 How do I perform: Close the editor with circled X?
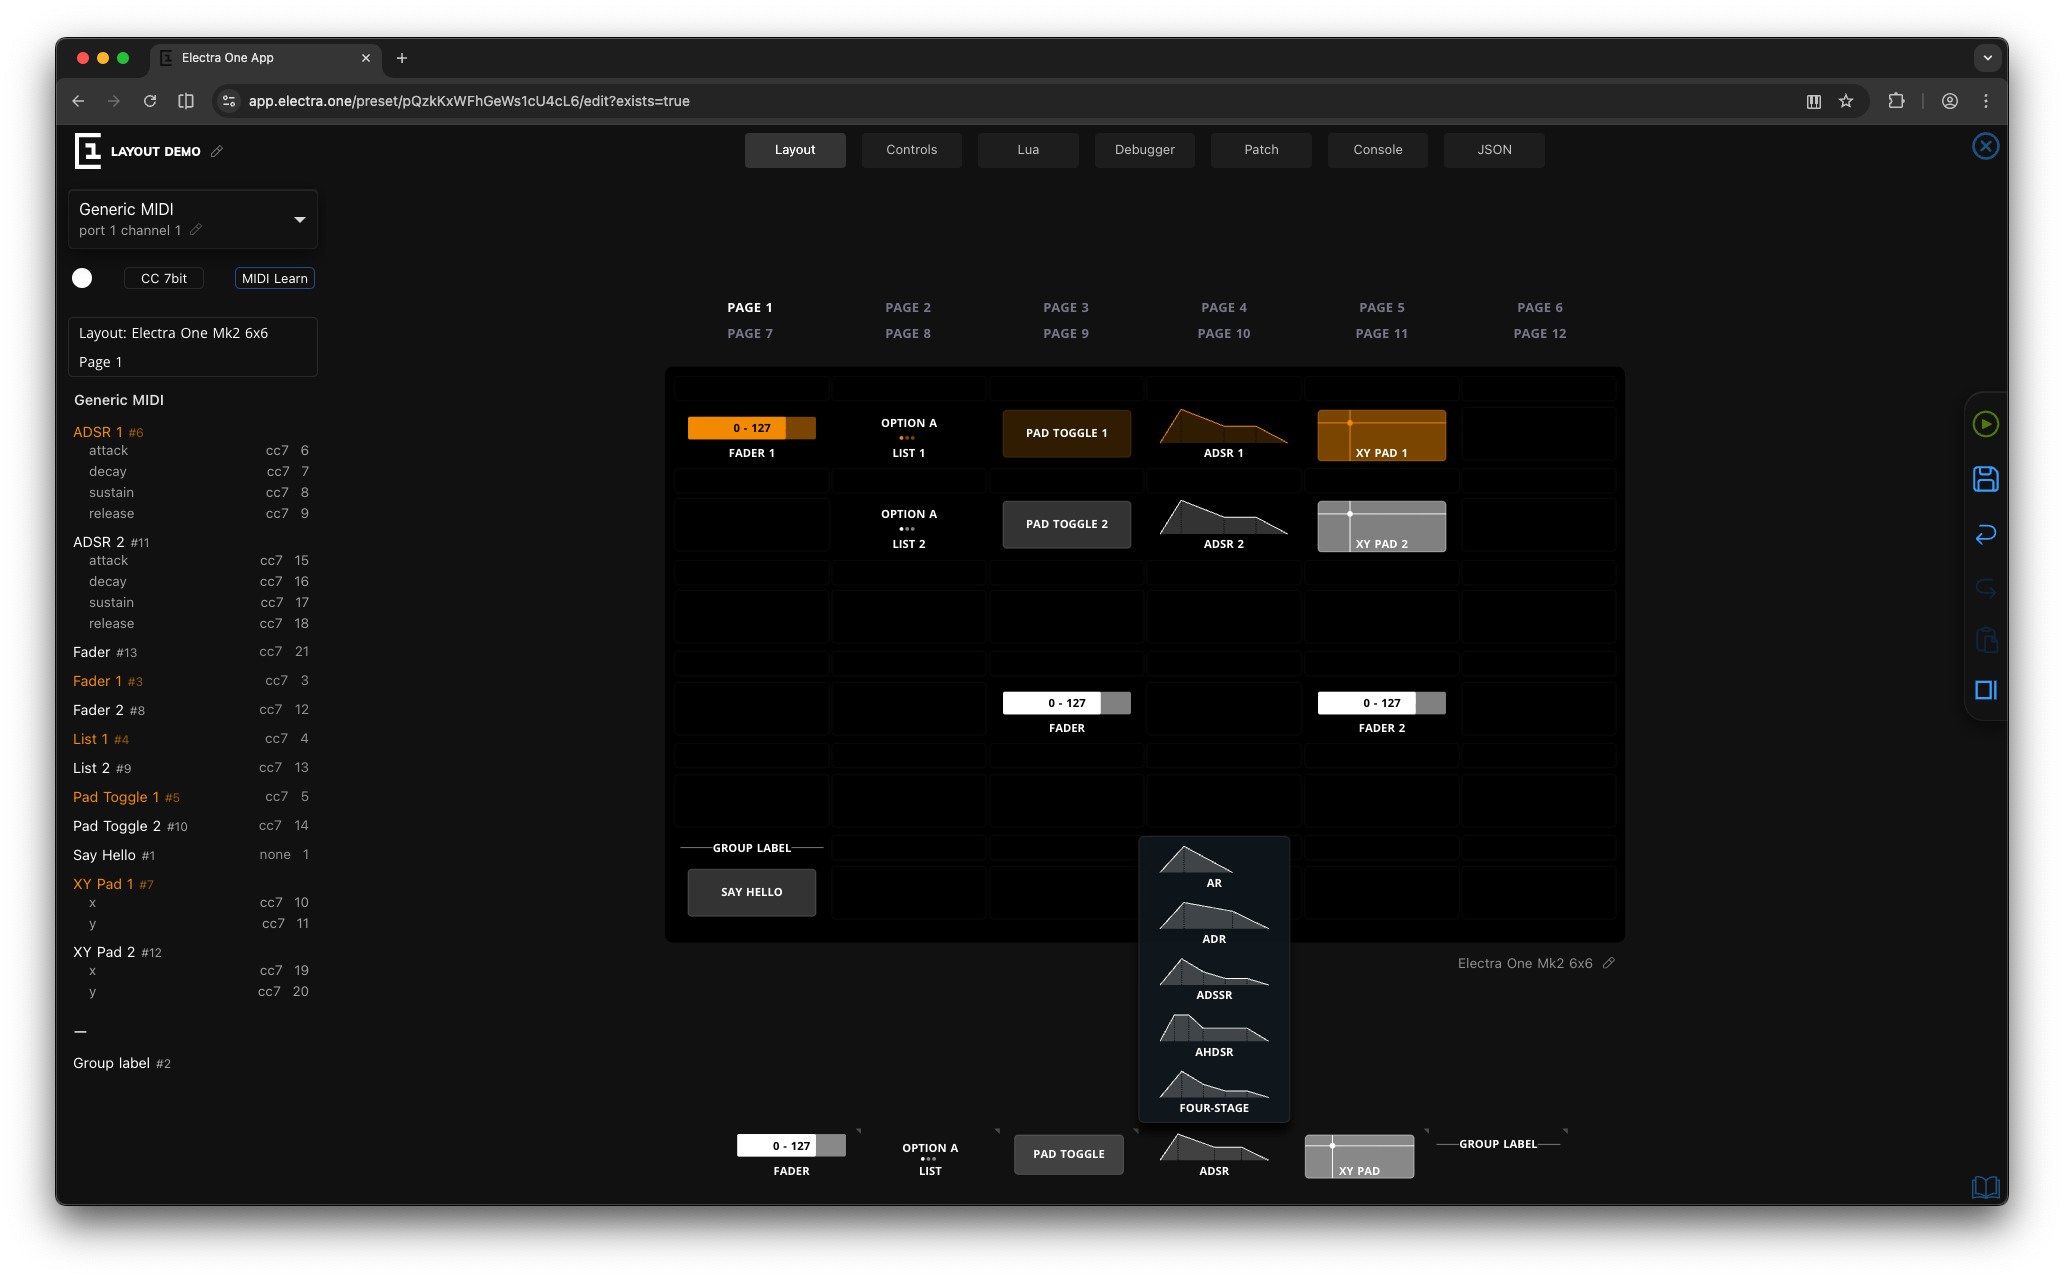coord(1985,147)
